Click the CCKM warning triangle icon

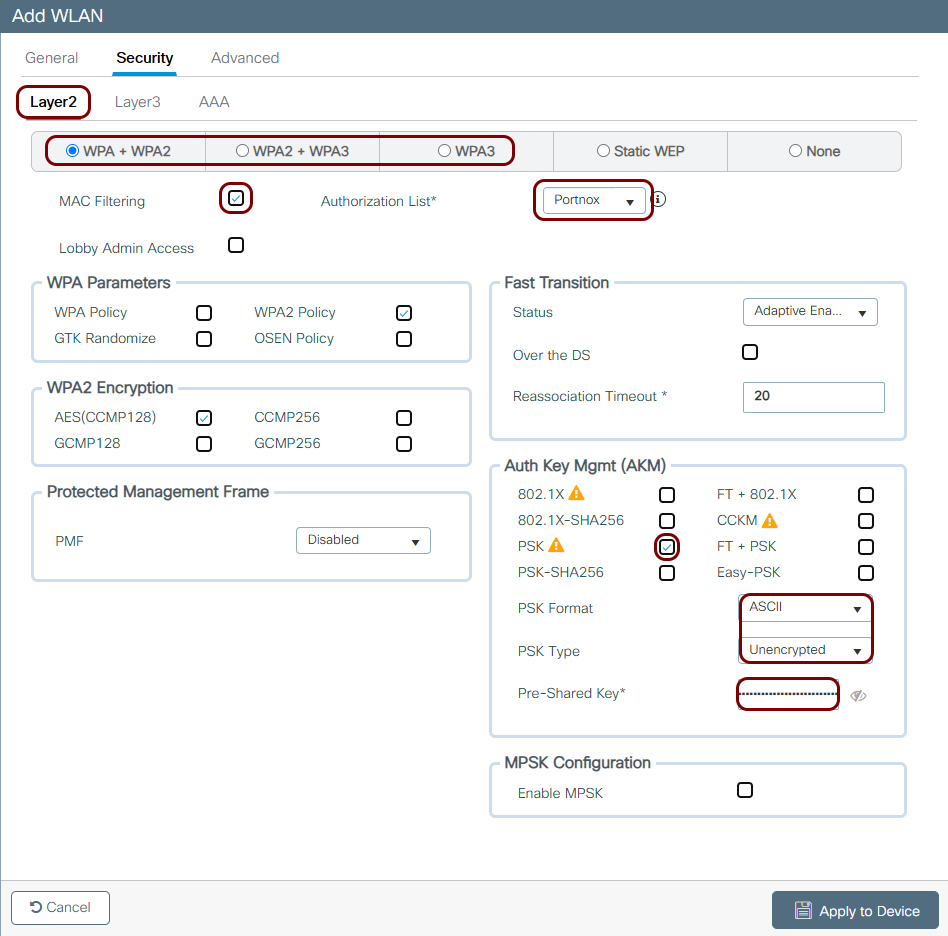coord(769,520)
